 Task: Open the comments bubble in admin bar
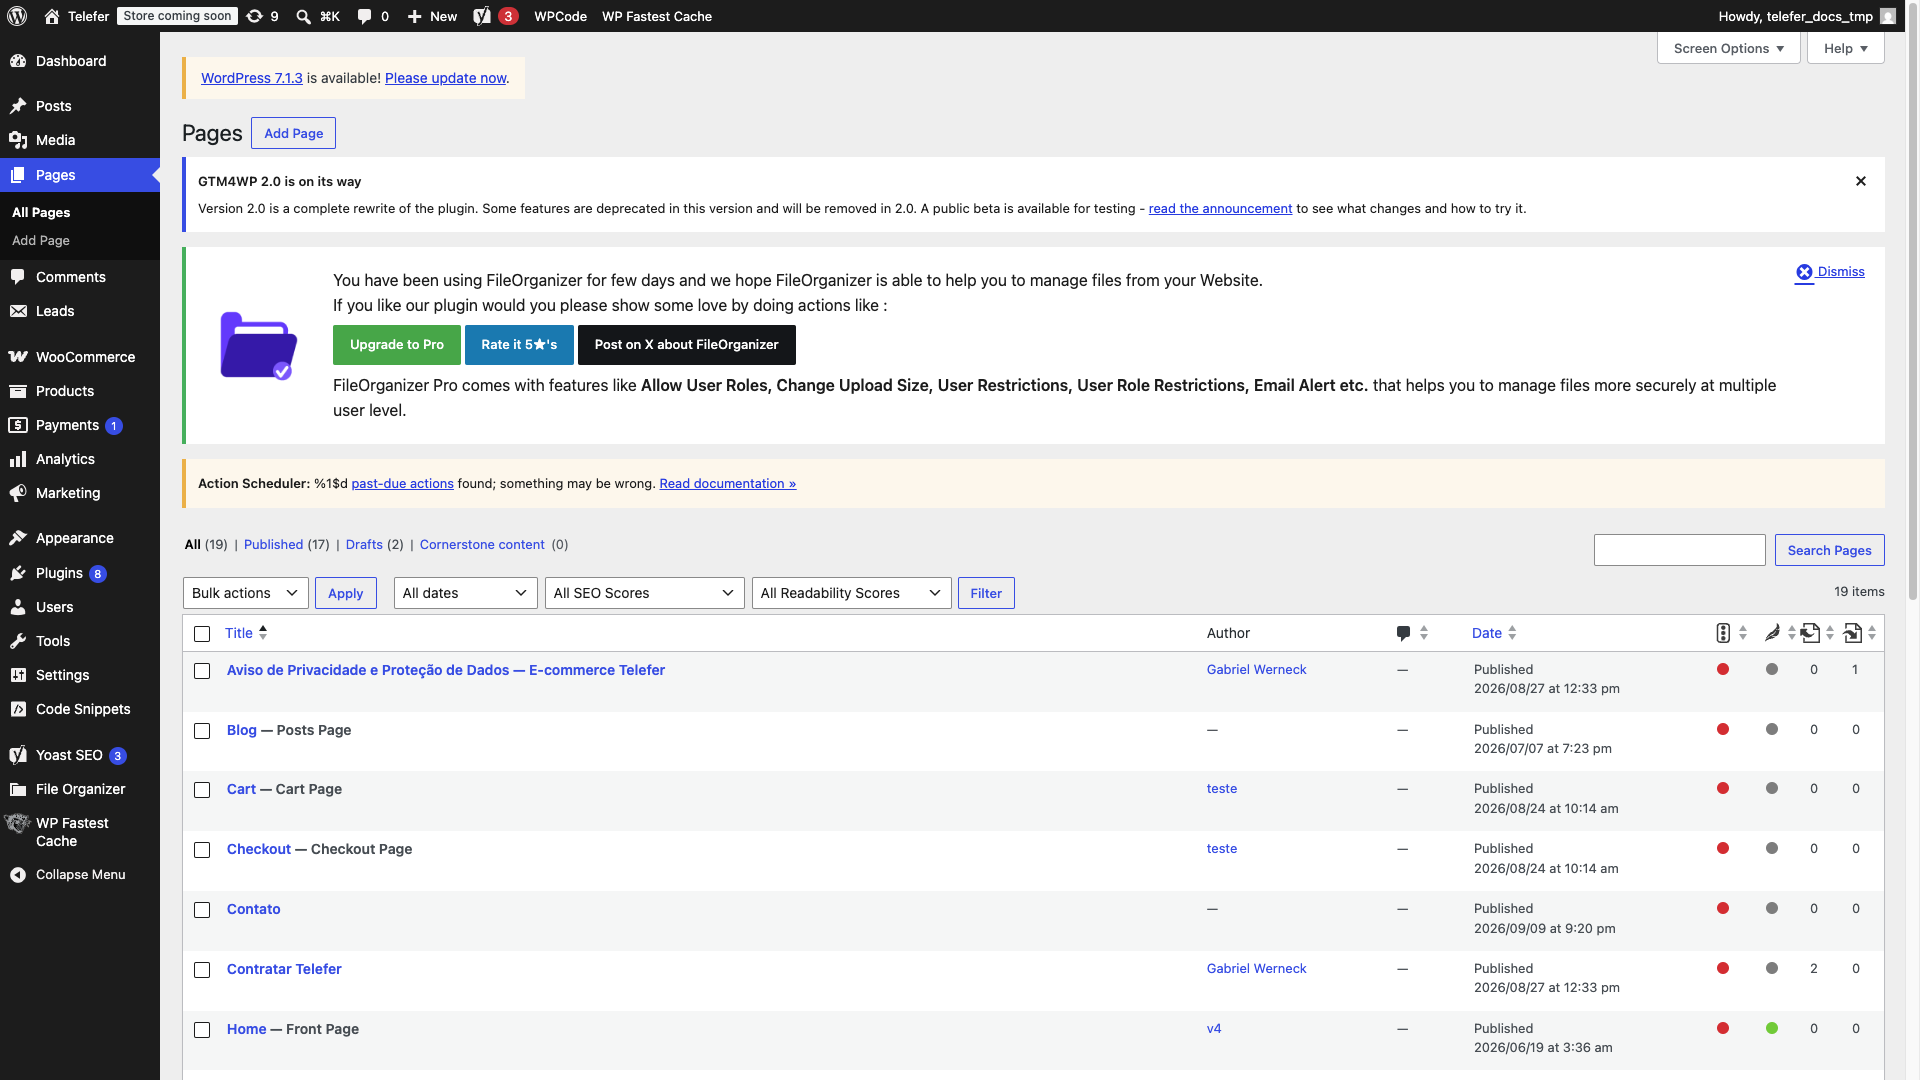(x=373, y=16)
